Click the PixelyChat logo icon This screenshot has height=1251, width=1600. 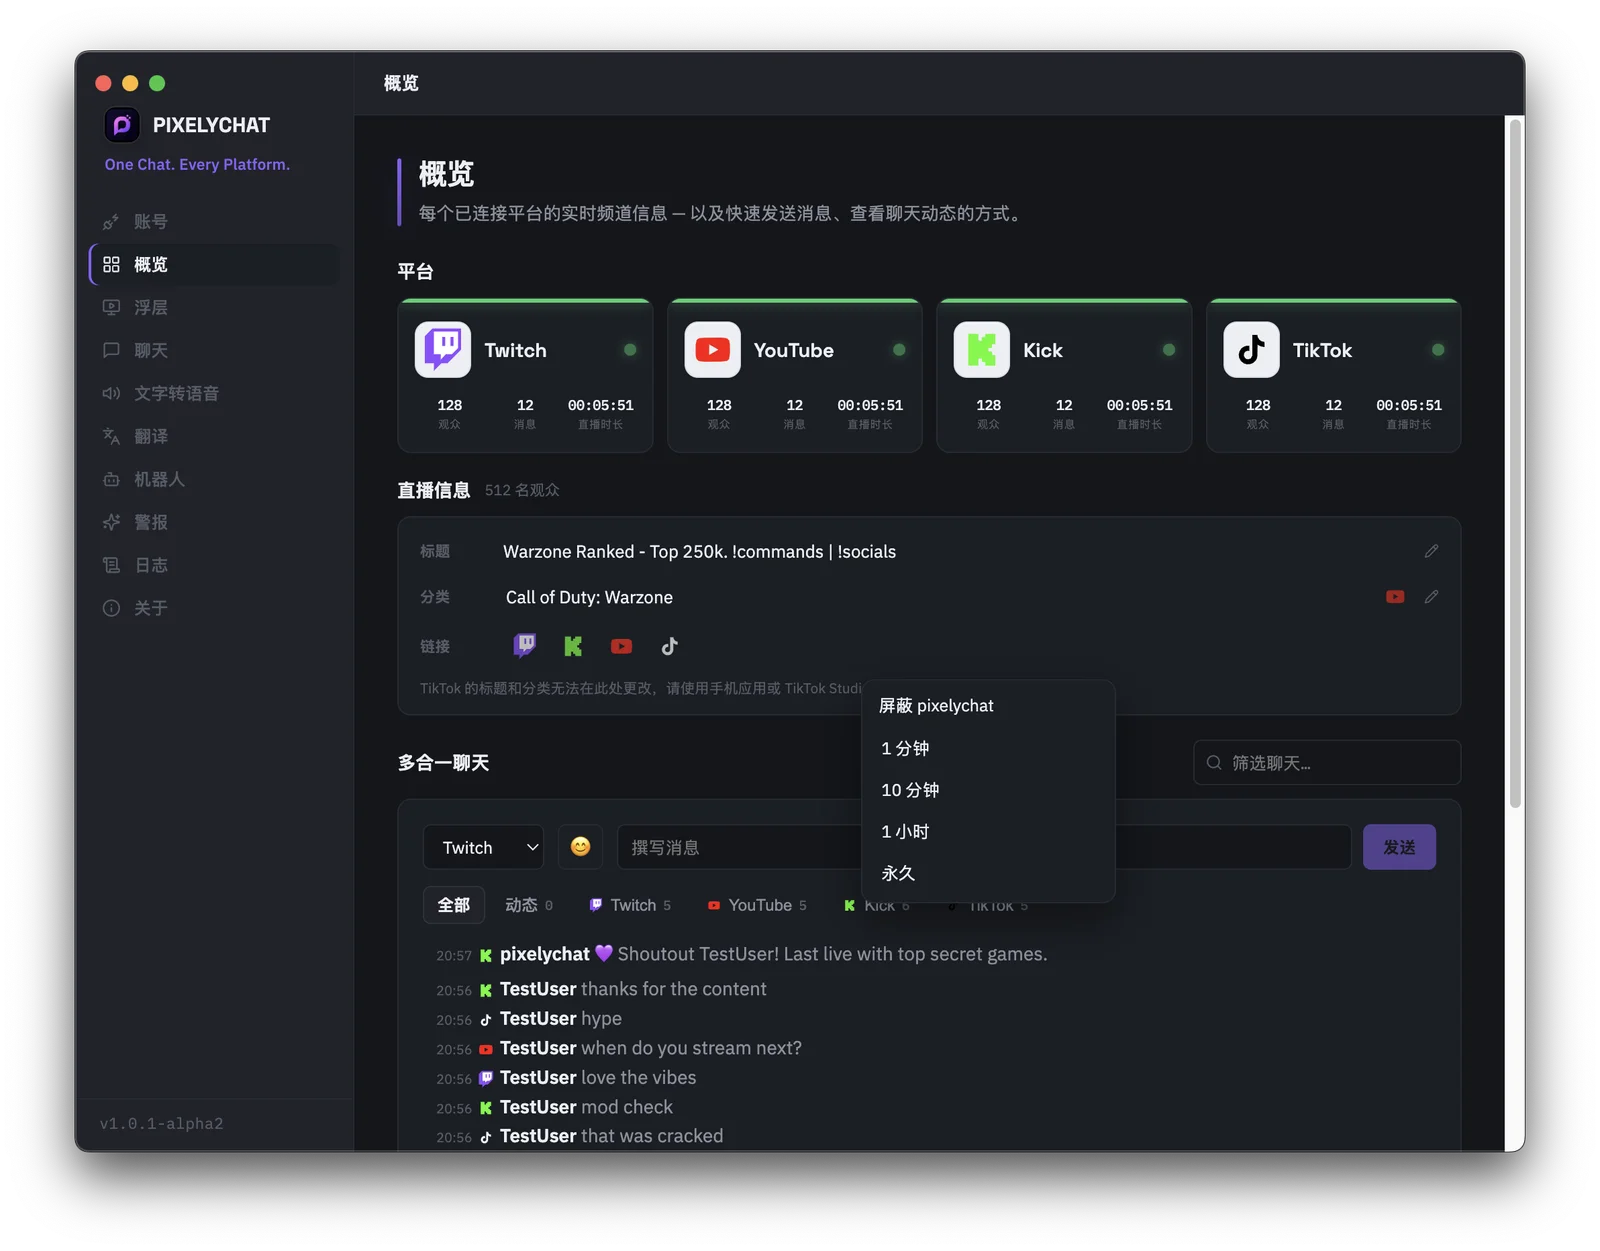coord(122,125)
